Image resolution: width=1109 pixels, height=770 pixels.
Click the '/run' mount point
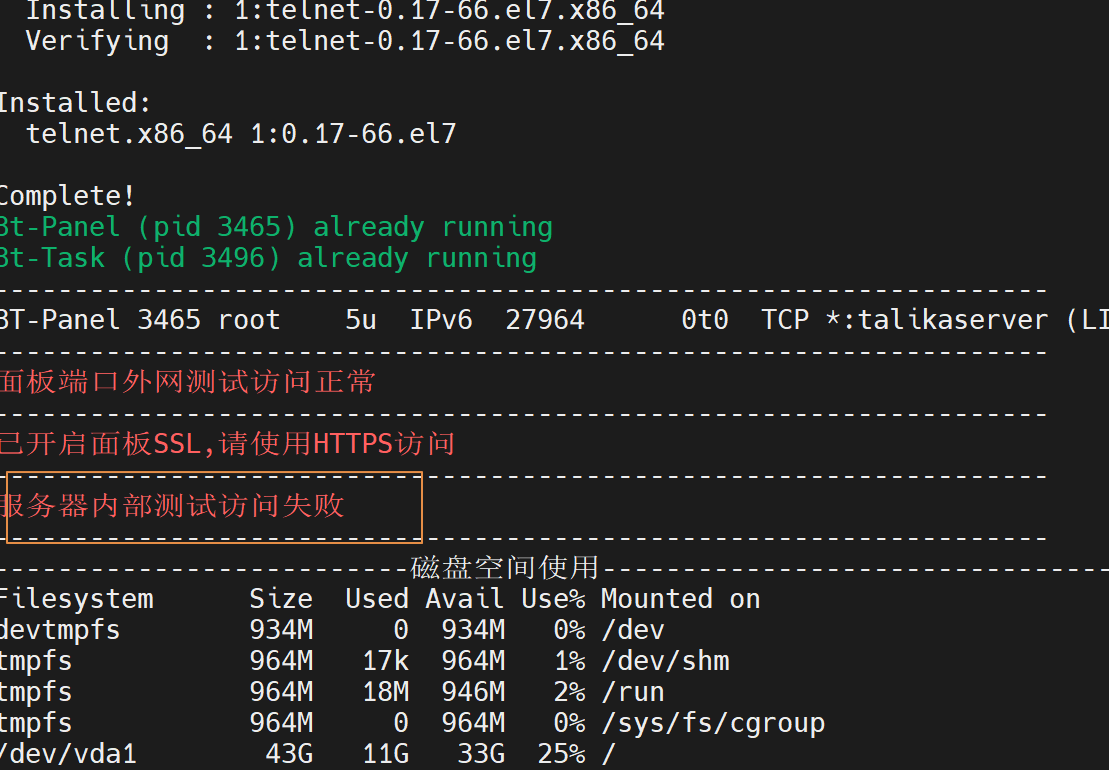633,693
